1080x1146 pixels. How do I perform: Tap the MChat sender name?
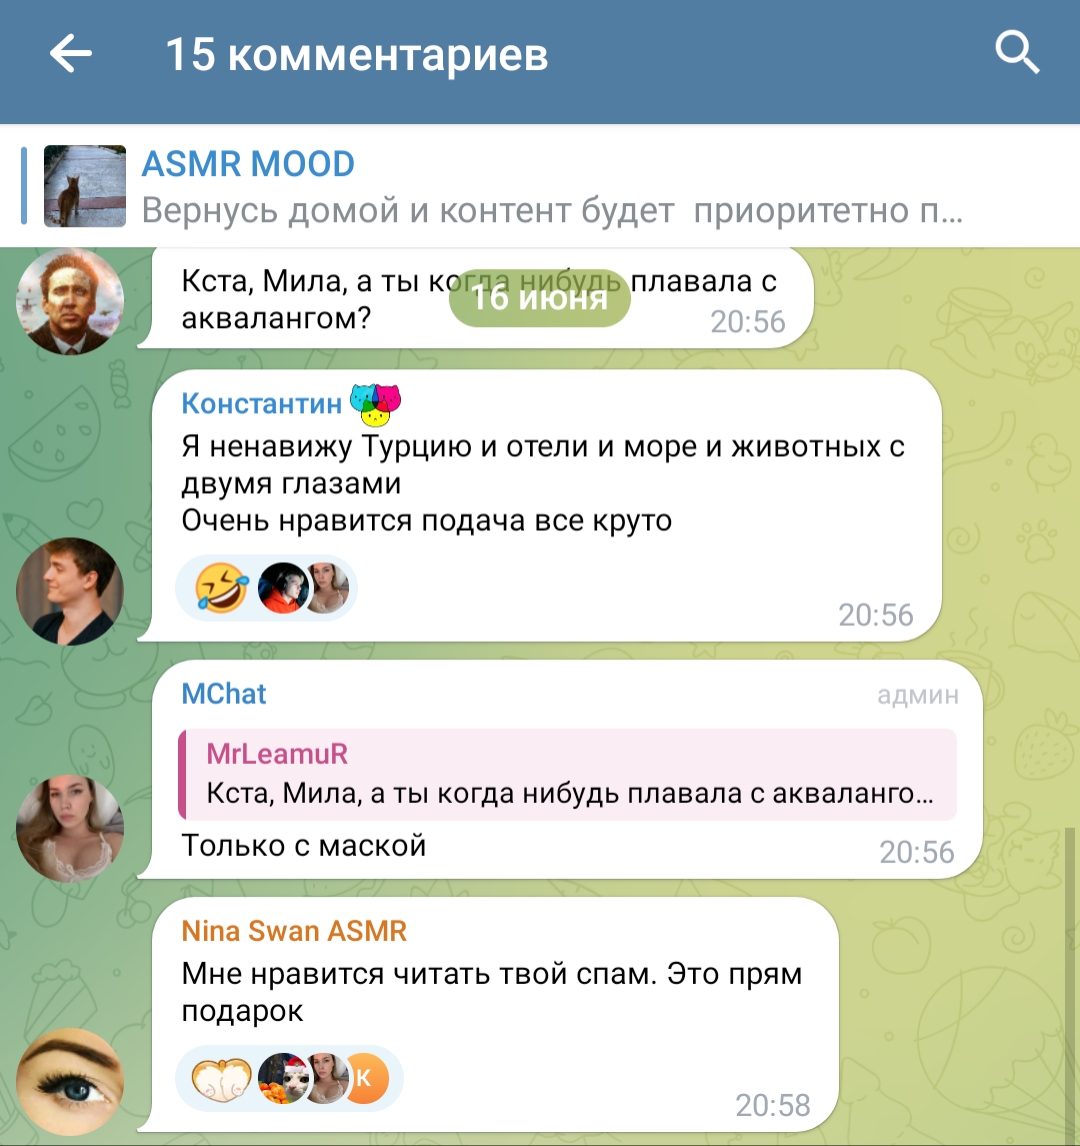[x=224, y=694]
